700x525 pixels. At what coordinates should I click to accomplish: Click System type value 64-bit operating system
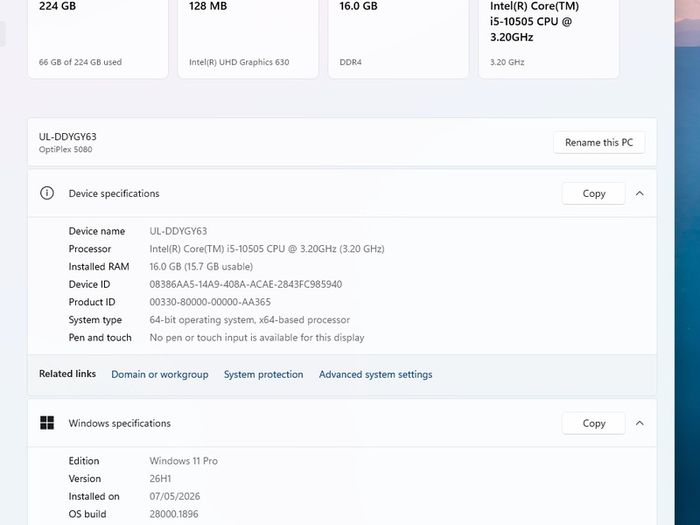click(250, 320)
